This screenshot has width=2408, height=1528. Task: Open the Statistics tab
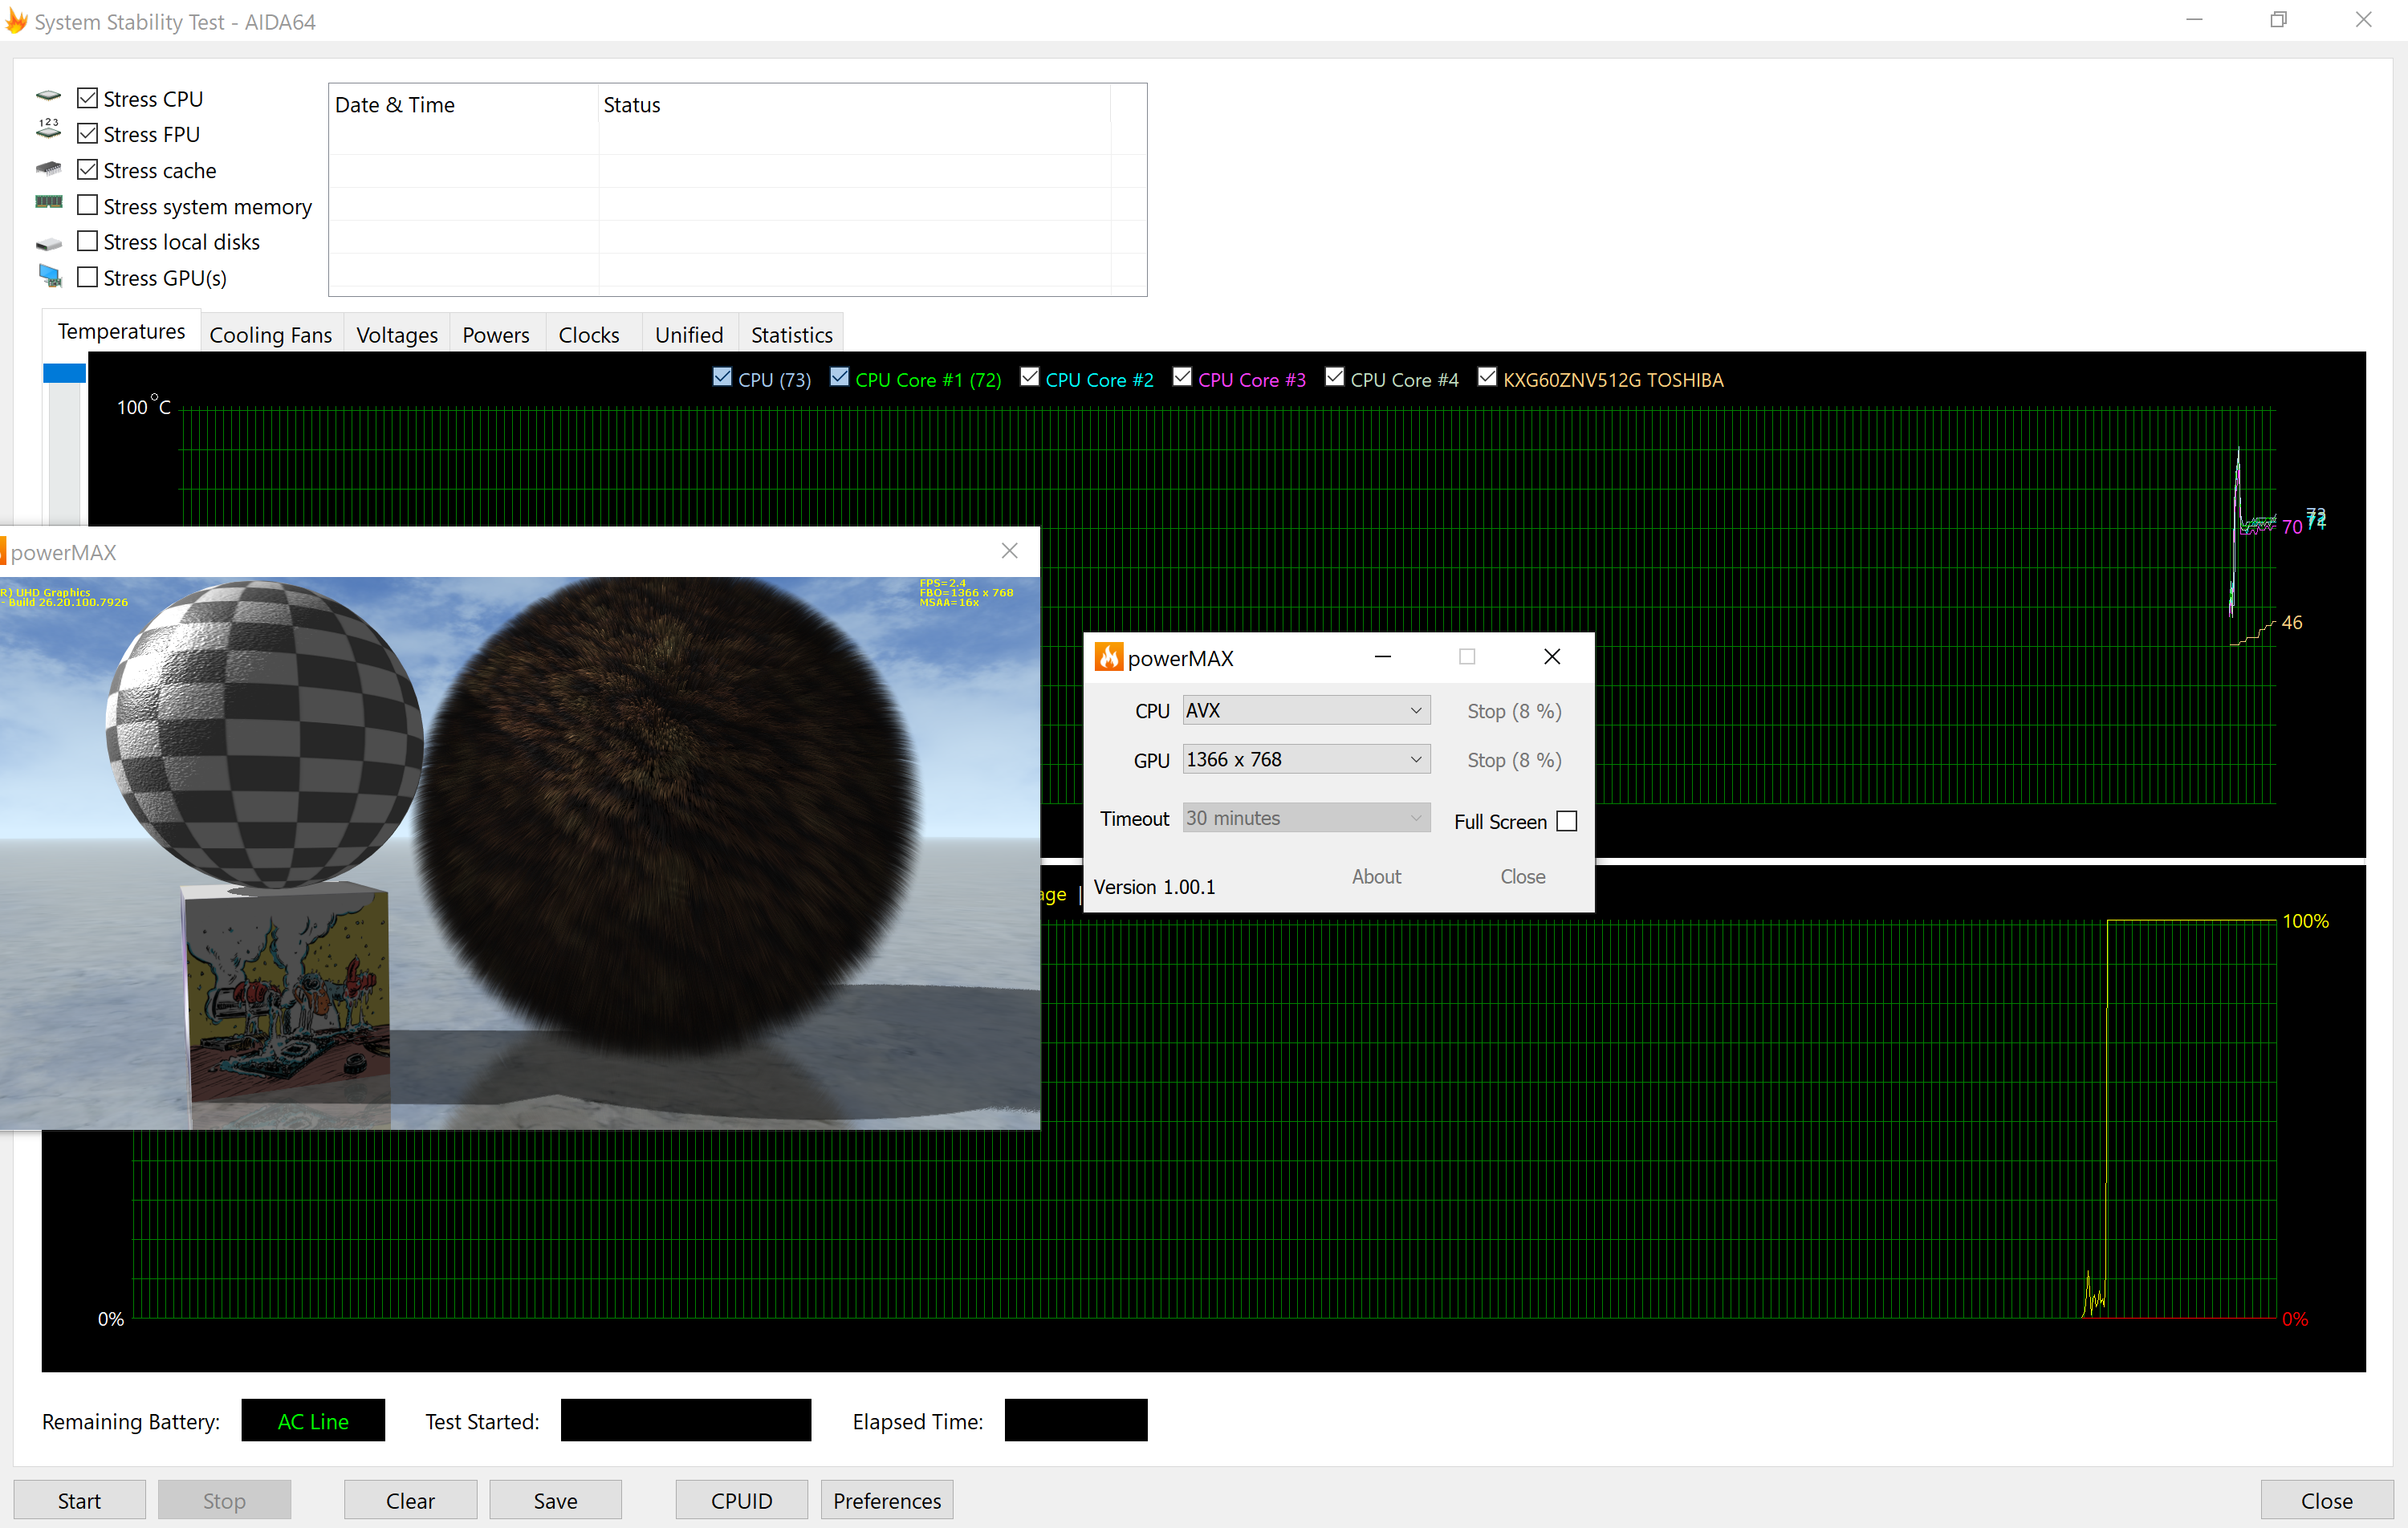pyautogui.click(x=791, y=335)
